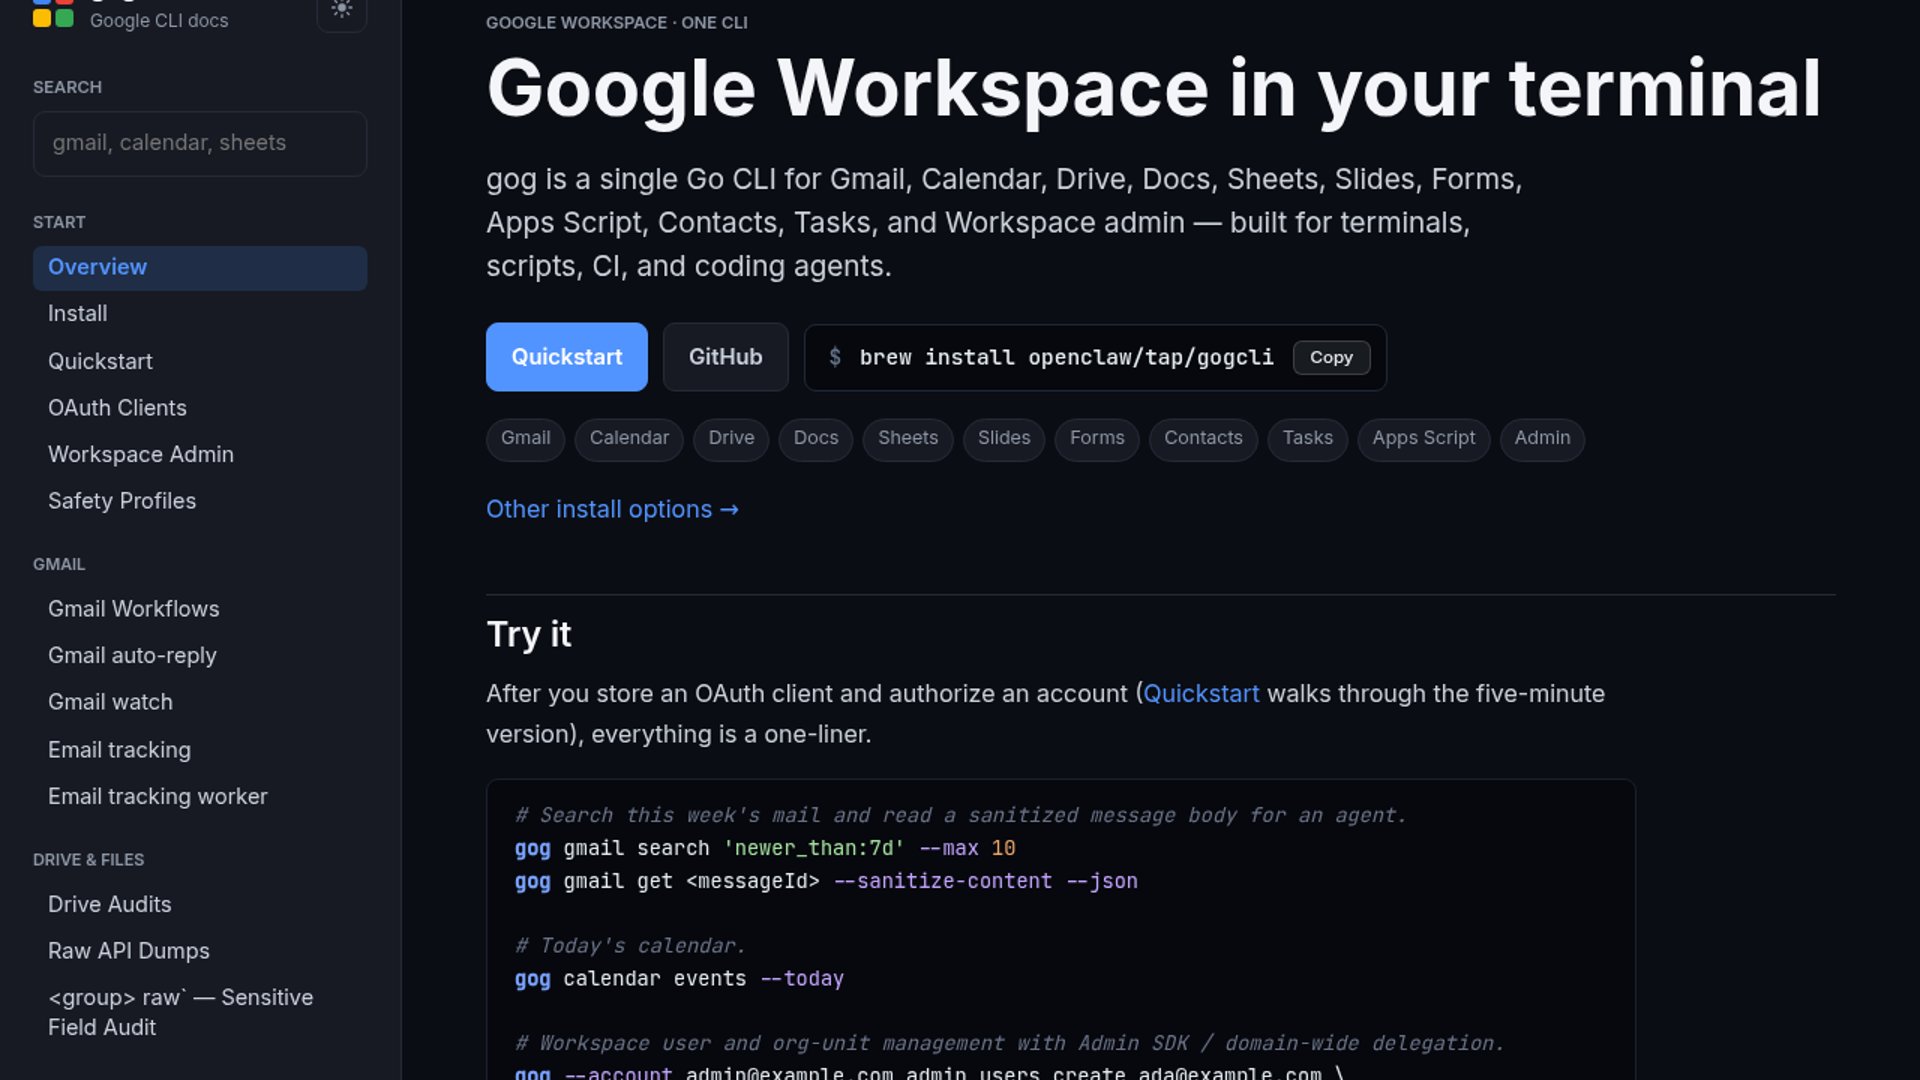Select the Slides tag pill
This screenshot has width=1920, height=1080.
click(x=1004, y=439)
